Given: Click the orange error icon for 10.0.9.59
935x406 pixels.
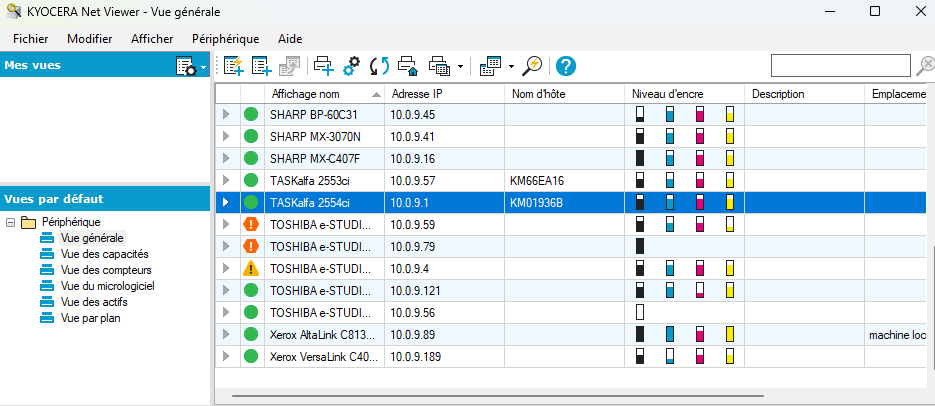Looking at the screenshot, I should click(251, 225).
